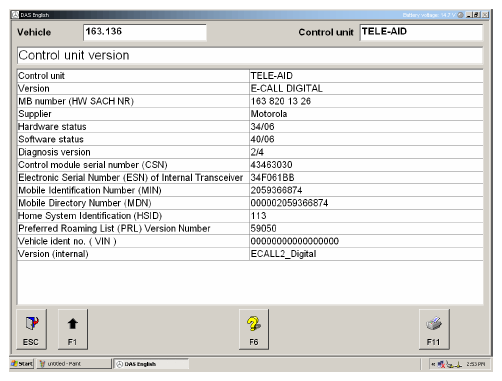This screenshot has width=502, height=381.
Task: Click the Control unit field showing TELE-AID
Action: pos(421,32)
